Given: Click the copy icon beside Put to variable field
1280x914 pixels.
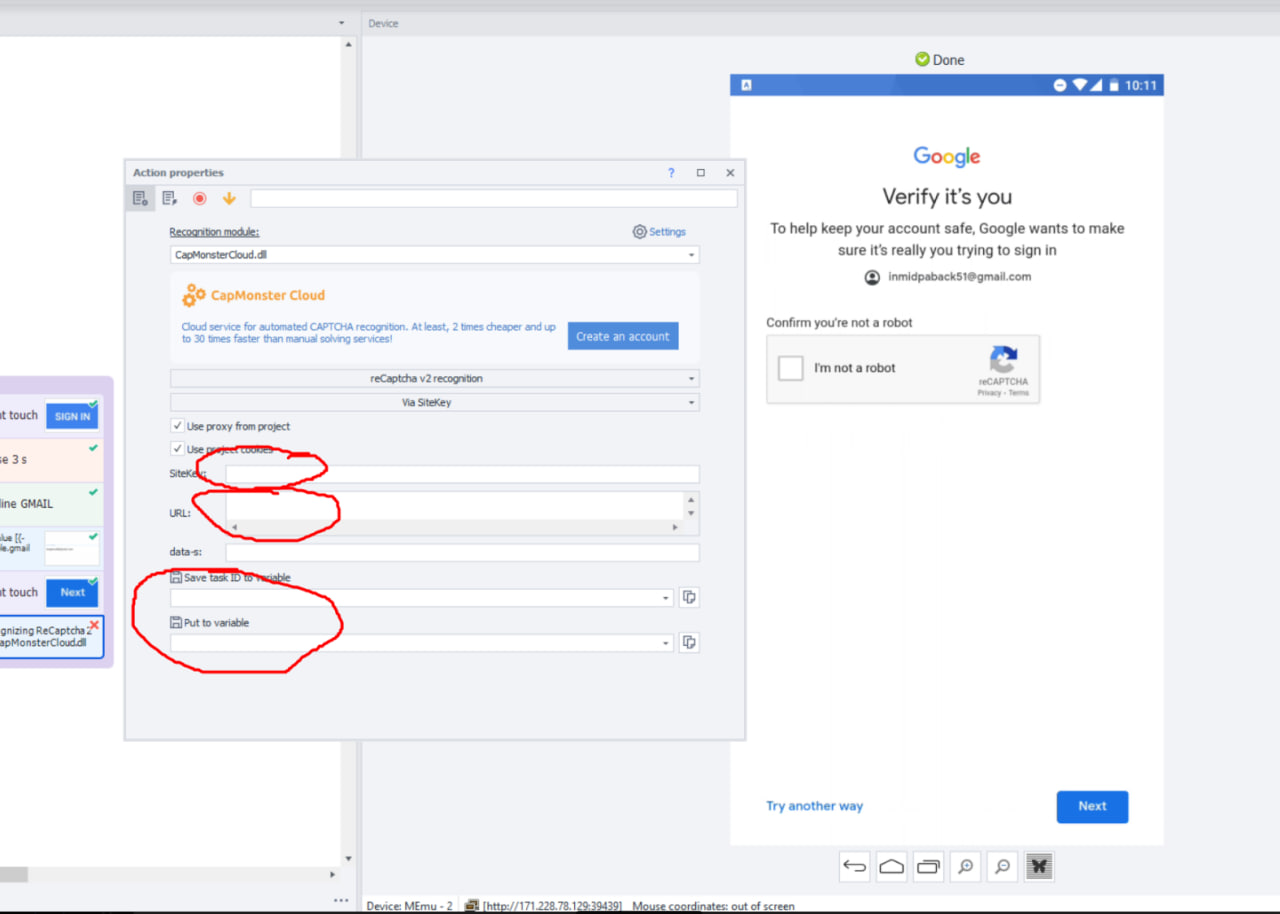Looking at the screenshot, I should click(689, 643).
